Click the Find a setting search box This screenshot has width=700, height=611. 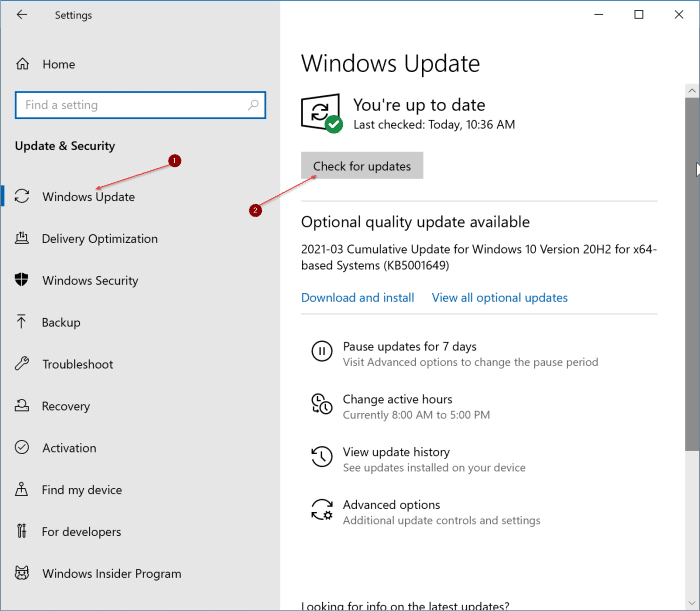[140, 105]
